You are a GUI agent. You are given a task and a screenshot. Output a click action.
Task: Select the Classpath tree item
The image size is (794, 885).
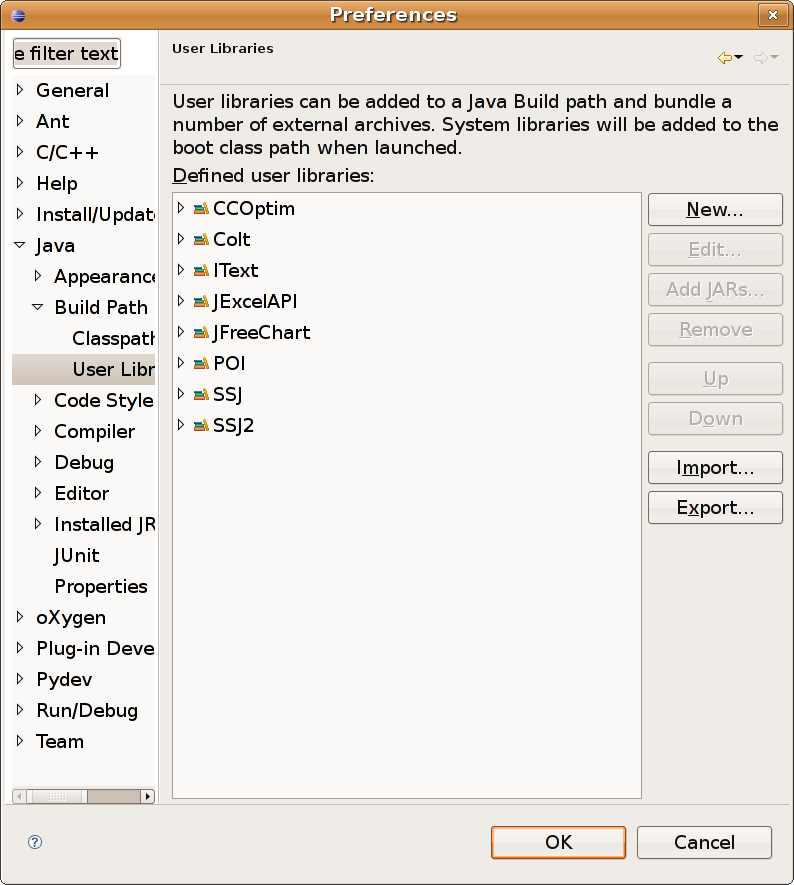tap(113, 338)
